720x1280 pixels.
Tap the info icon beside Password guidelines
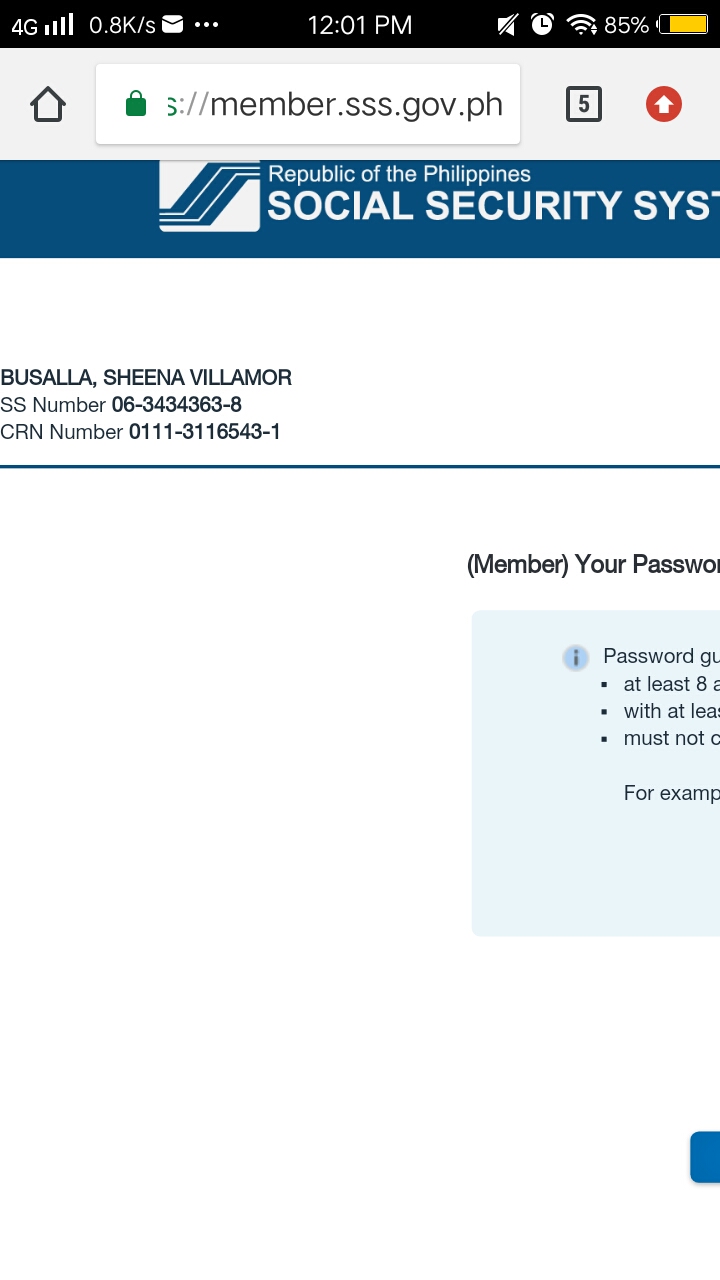tap(575, 657)
